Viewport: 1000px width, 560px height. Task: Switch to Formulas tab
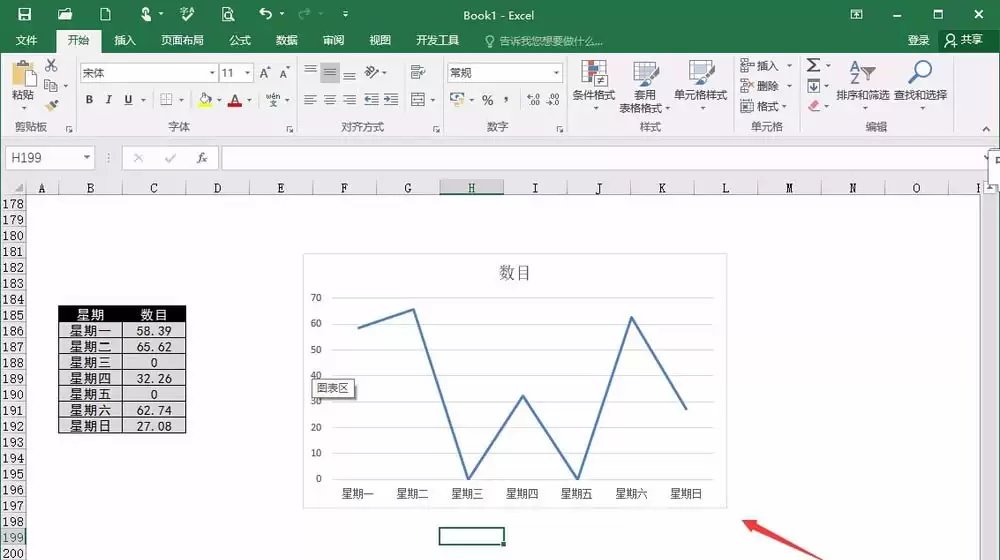point(240,40)
